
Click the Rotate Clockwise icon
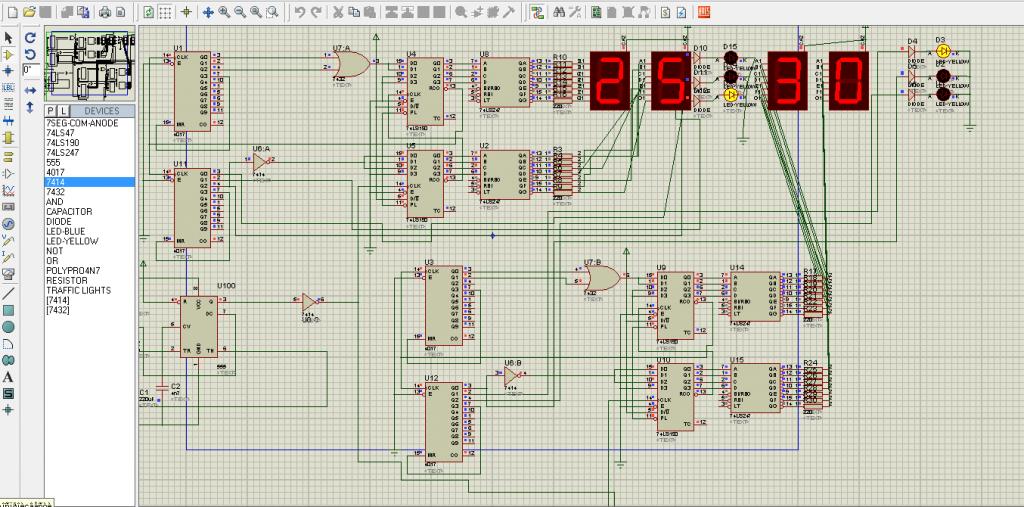tap(30, 37)
